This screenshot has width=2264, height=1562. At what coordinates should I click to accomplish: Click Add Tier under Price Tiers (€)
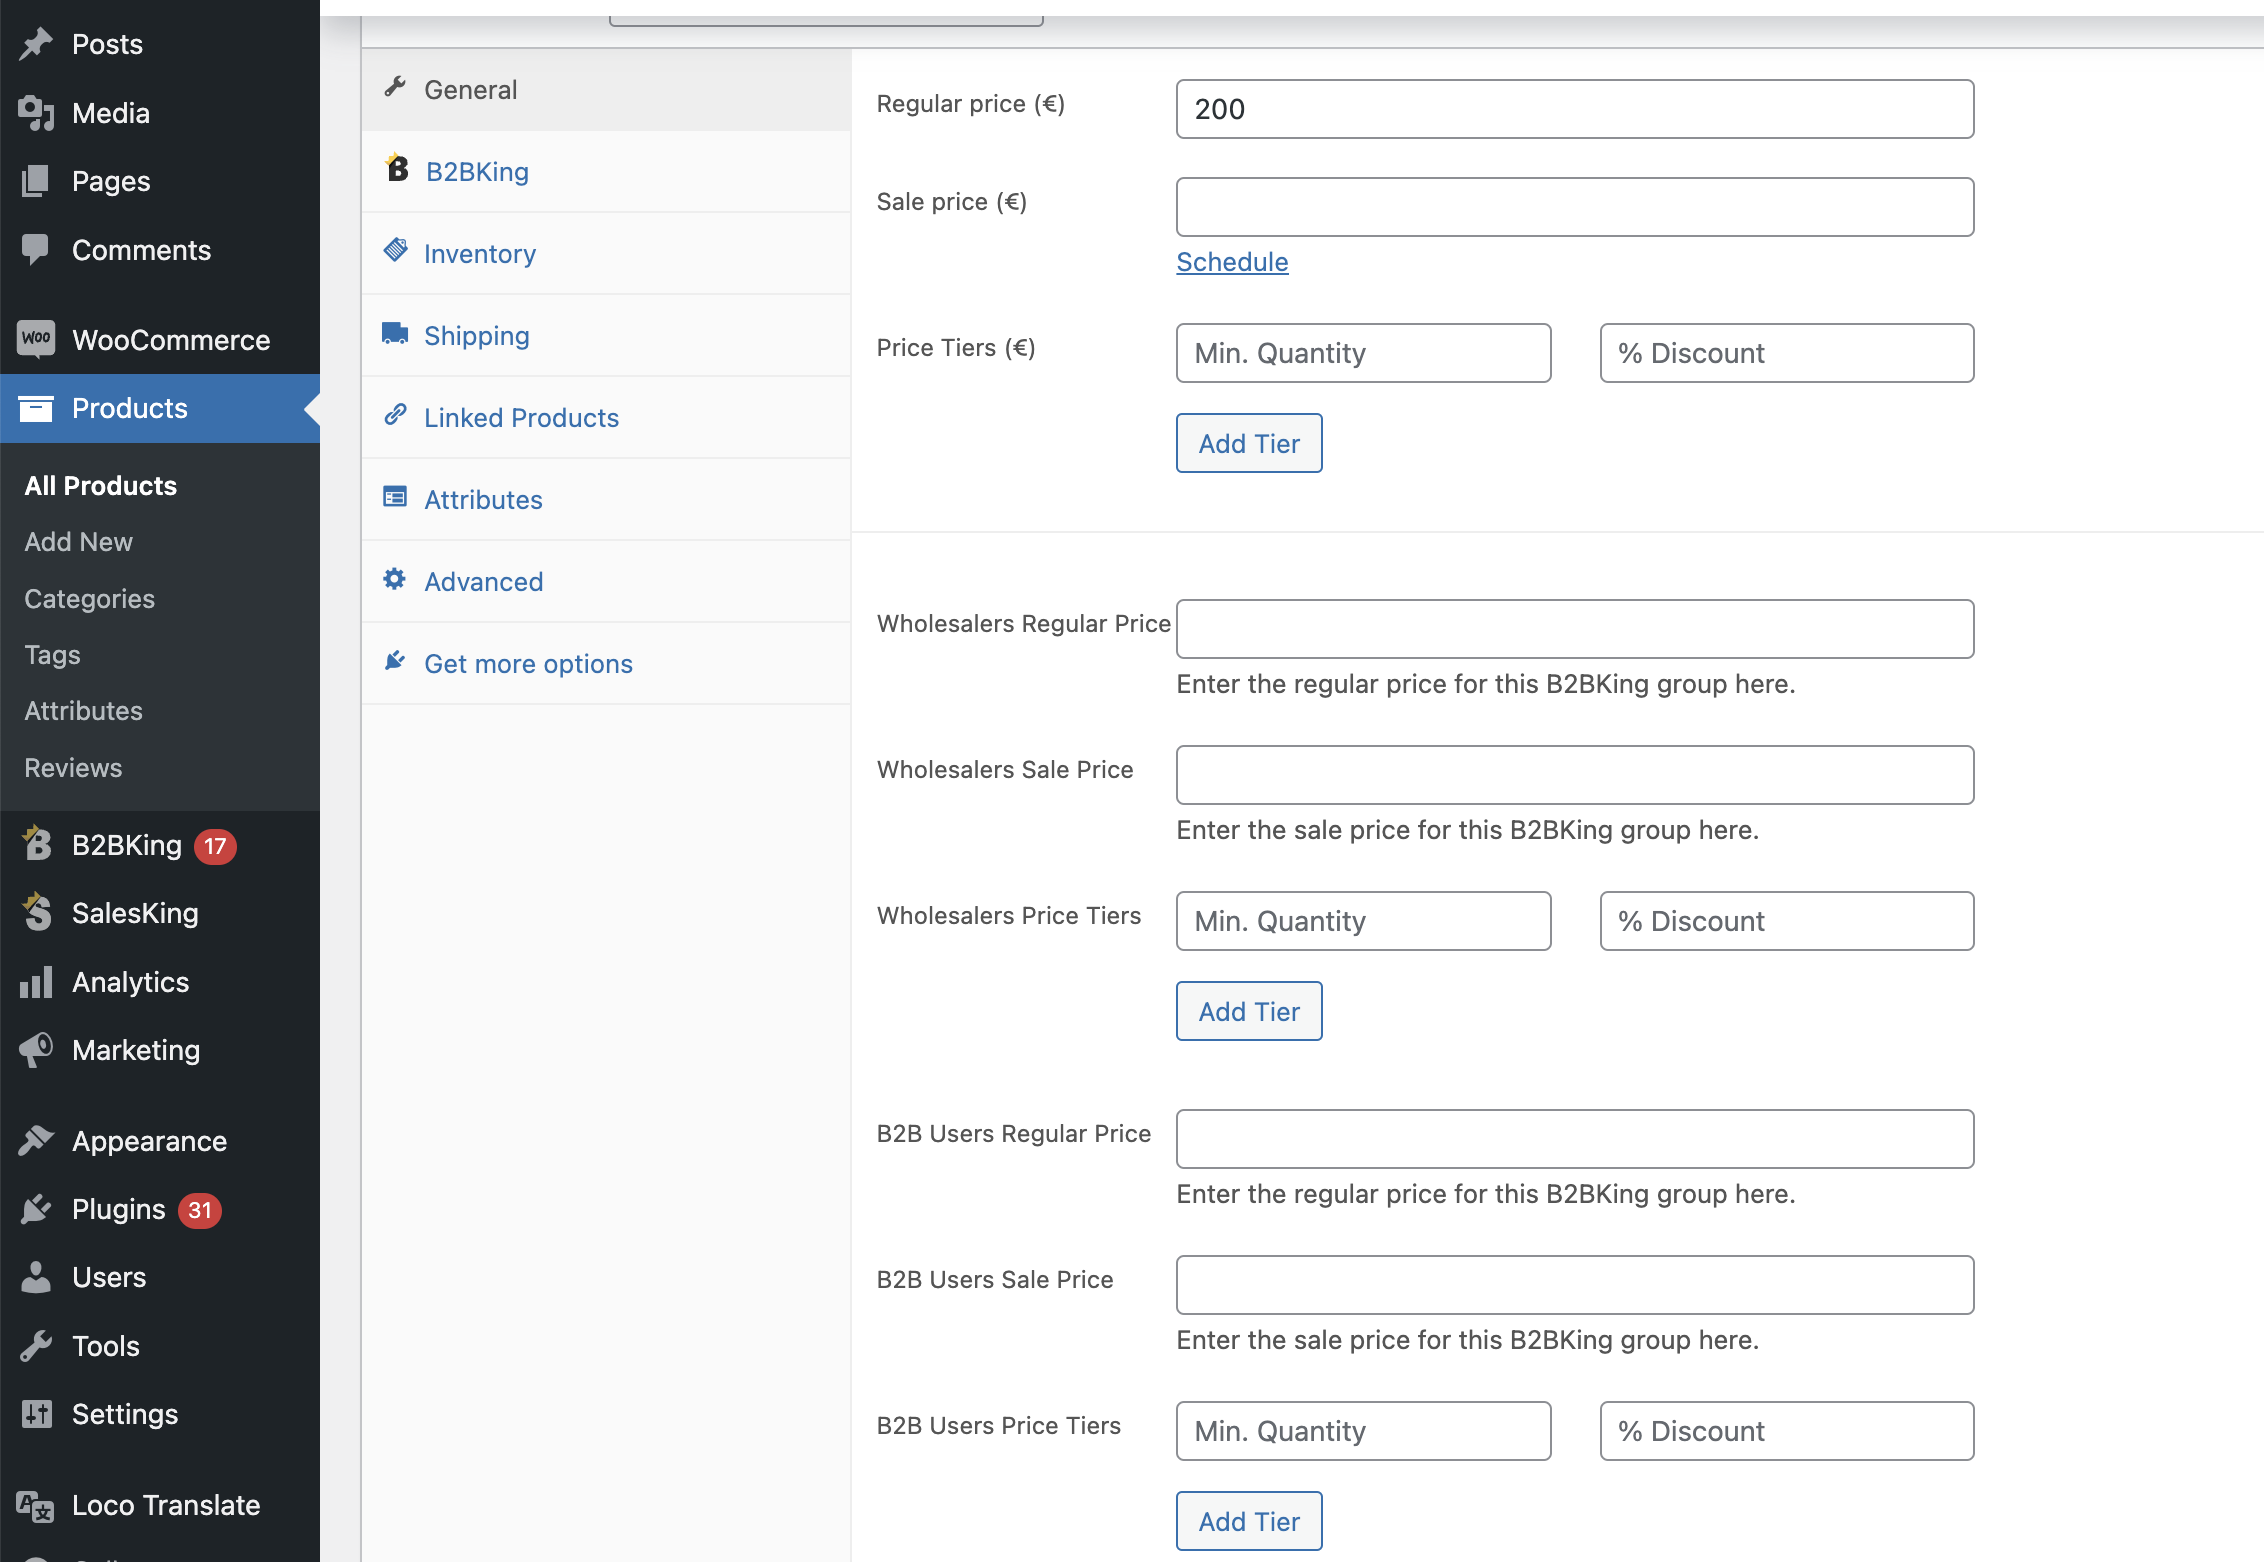coord(1249,443)
